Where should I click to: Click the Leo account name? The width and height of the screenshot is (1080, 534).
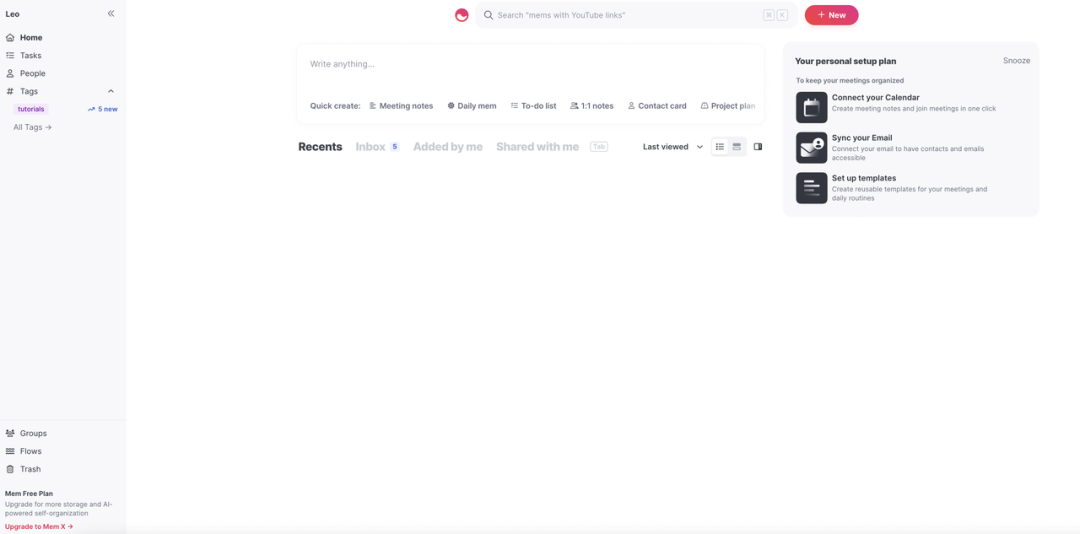12,14
